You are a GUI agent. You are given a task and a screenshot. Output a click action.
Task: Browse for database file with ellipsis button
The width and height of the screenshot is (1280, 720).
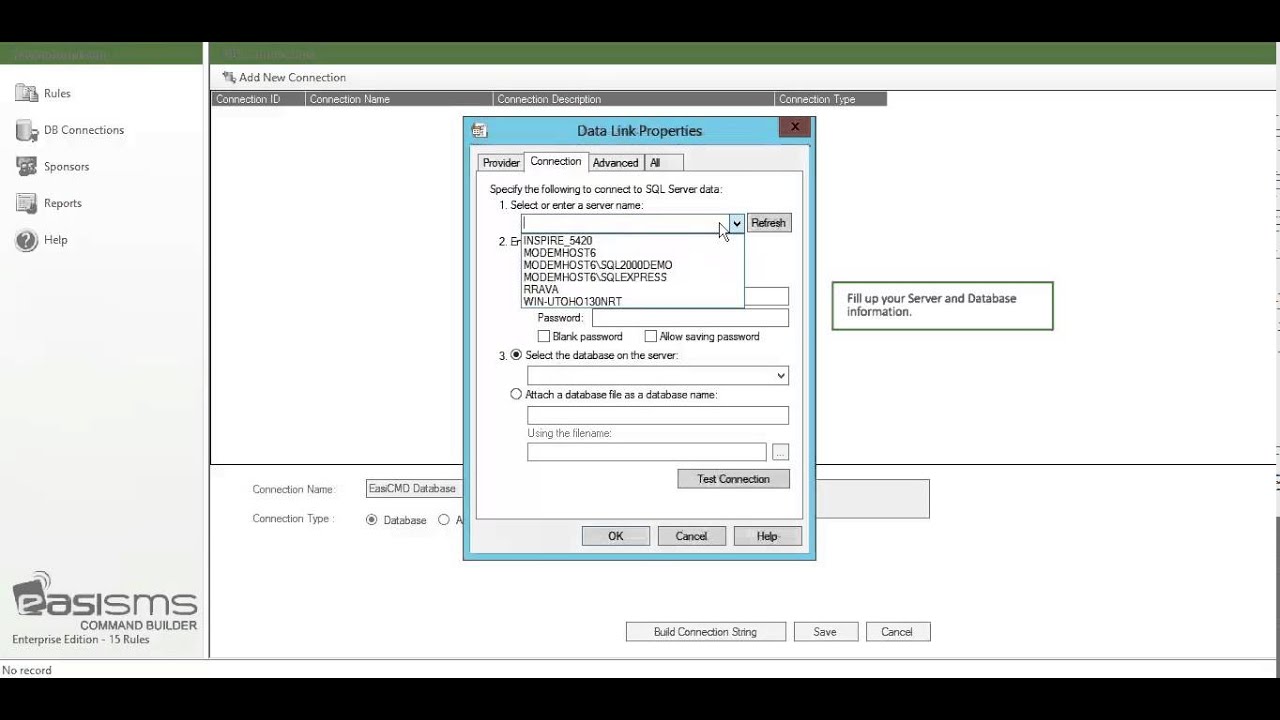(x=780, y=453)
